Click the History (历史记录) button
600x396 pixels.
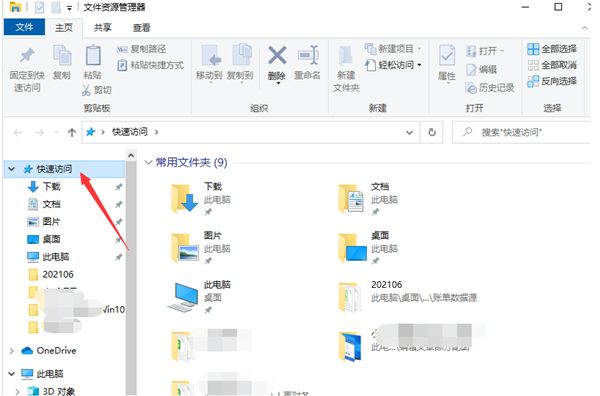point(490,88)
